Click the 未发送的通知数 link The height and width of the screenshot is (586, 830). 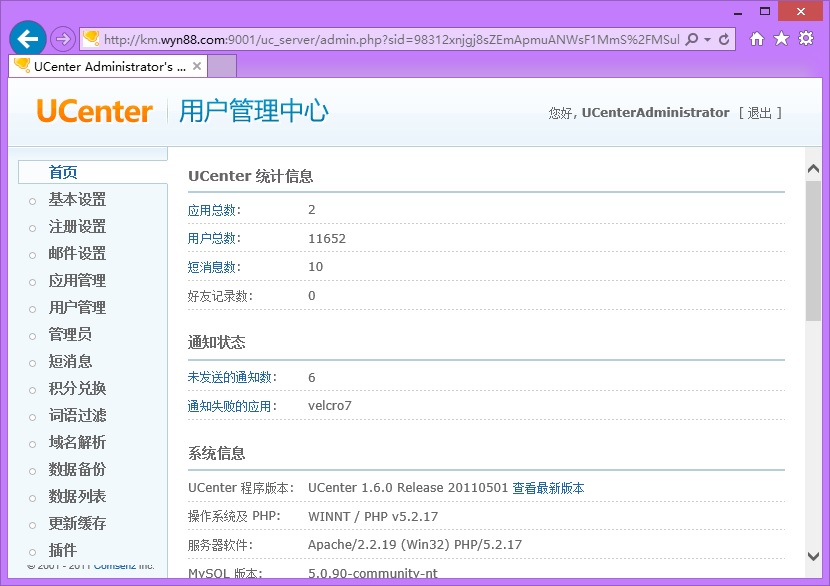coord(230,377)
